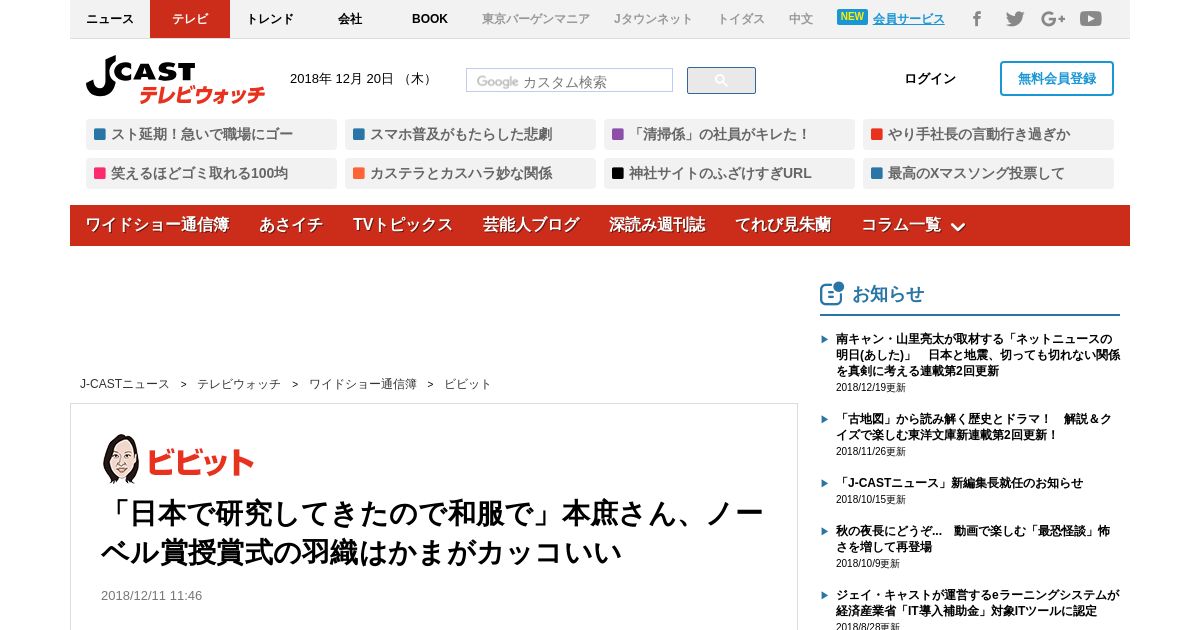Image resolution: width=1200 pixels, height=630 pixels.
Task: Open the Twitter social icon
Action: [1015, 19]
